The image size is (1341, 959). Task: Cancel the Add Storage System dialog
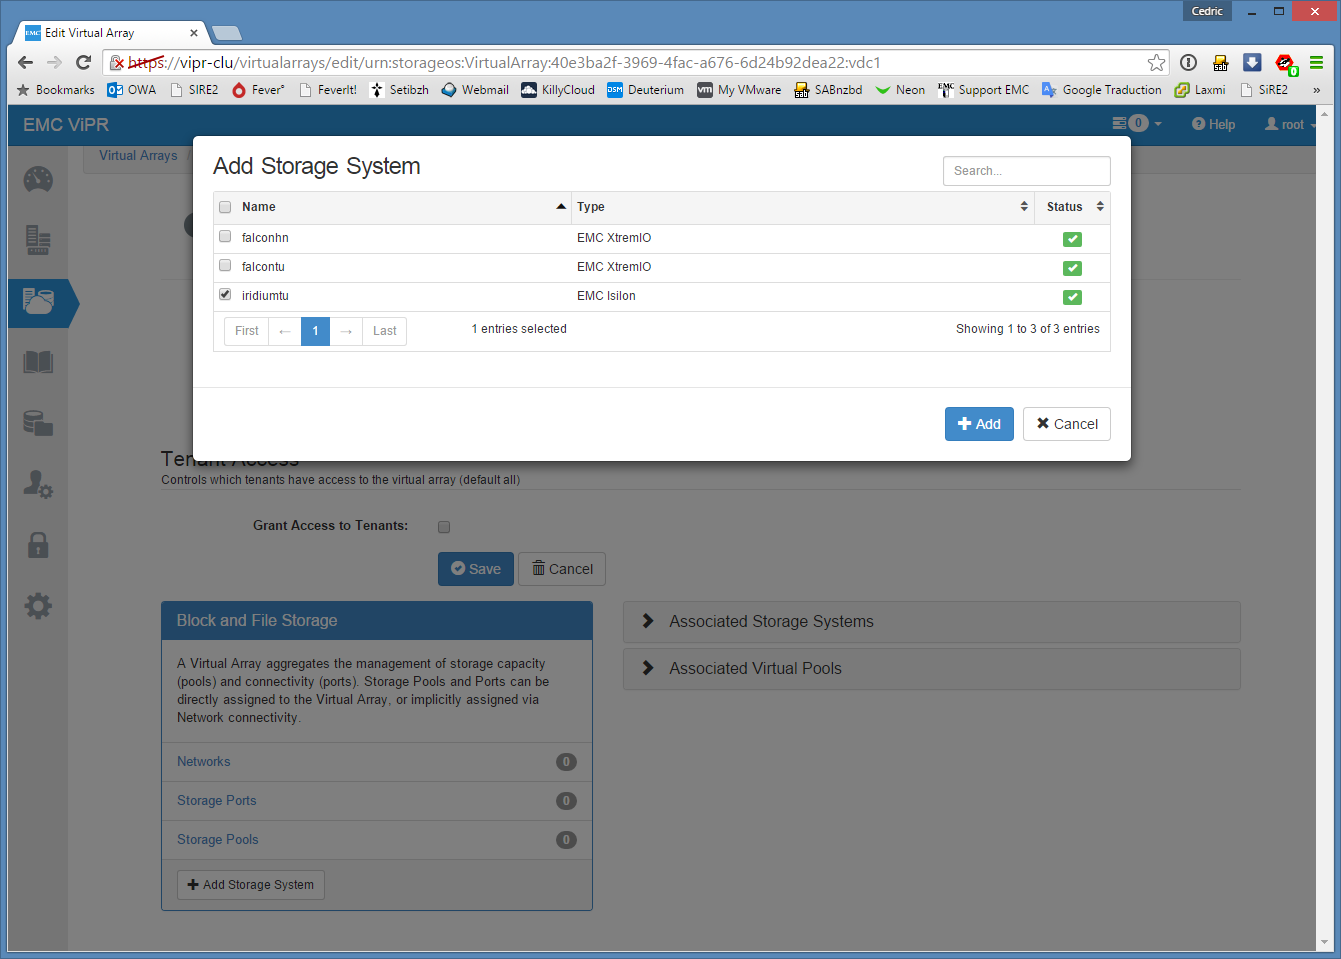1066,424
